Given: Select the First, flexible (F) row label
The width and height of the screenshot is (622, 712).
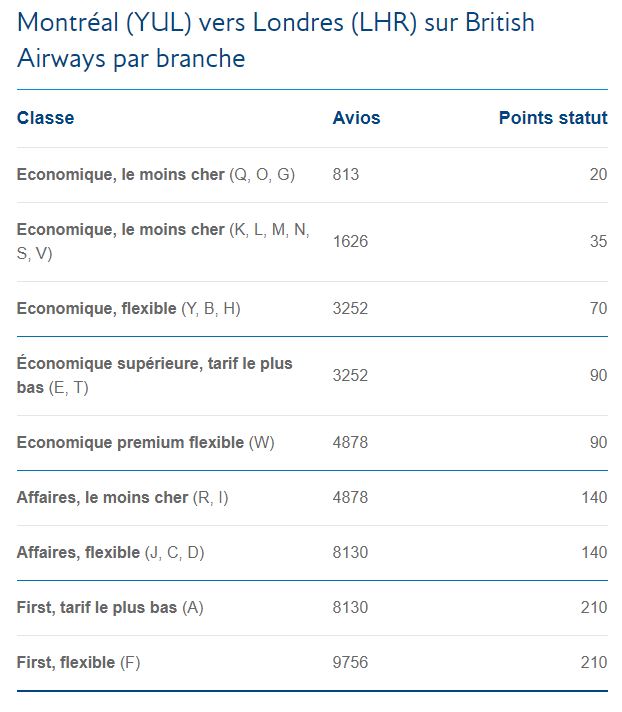Looking at the screenshot, I should tap(79, 662).
